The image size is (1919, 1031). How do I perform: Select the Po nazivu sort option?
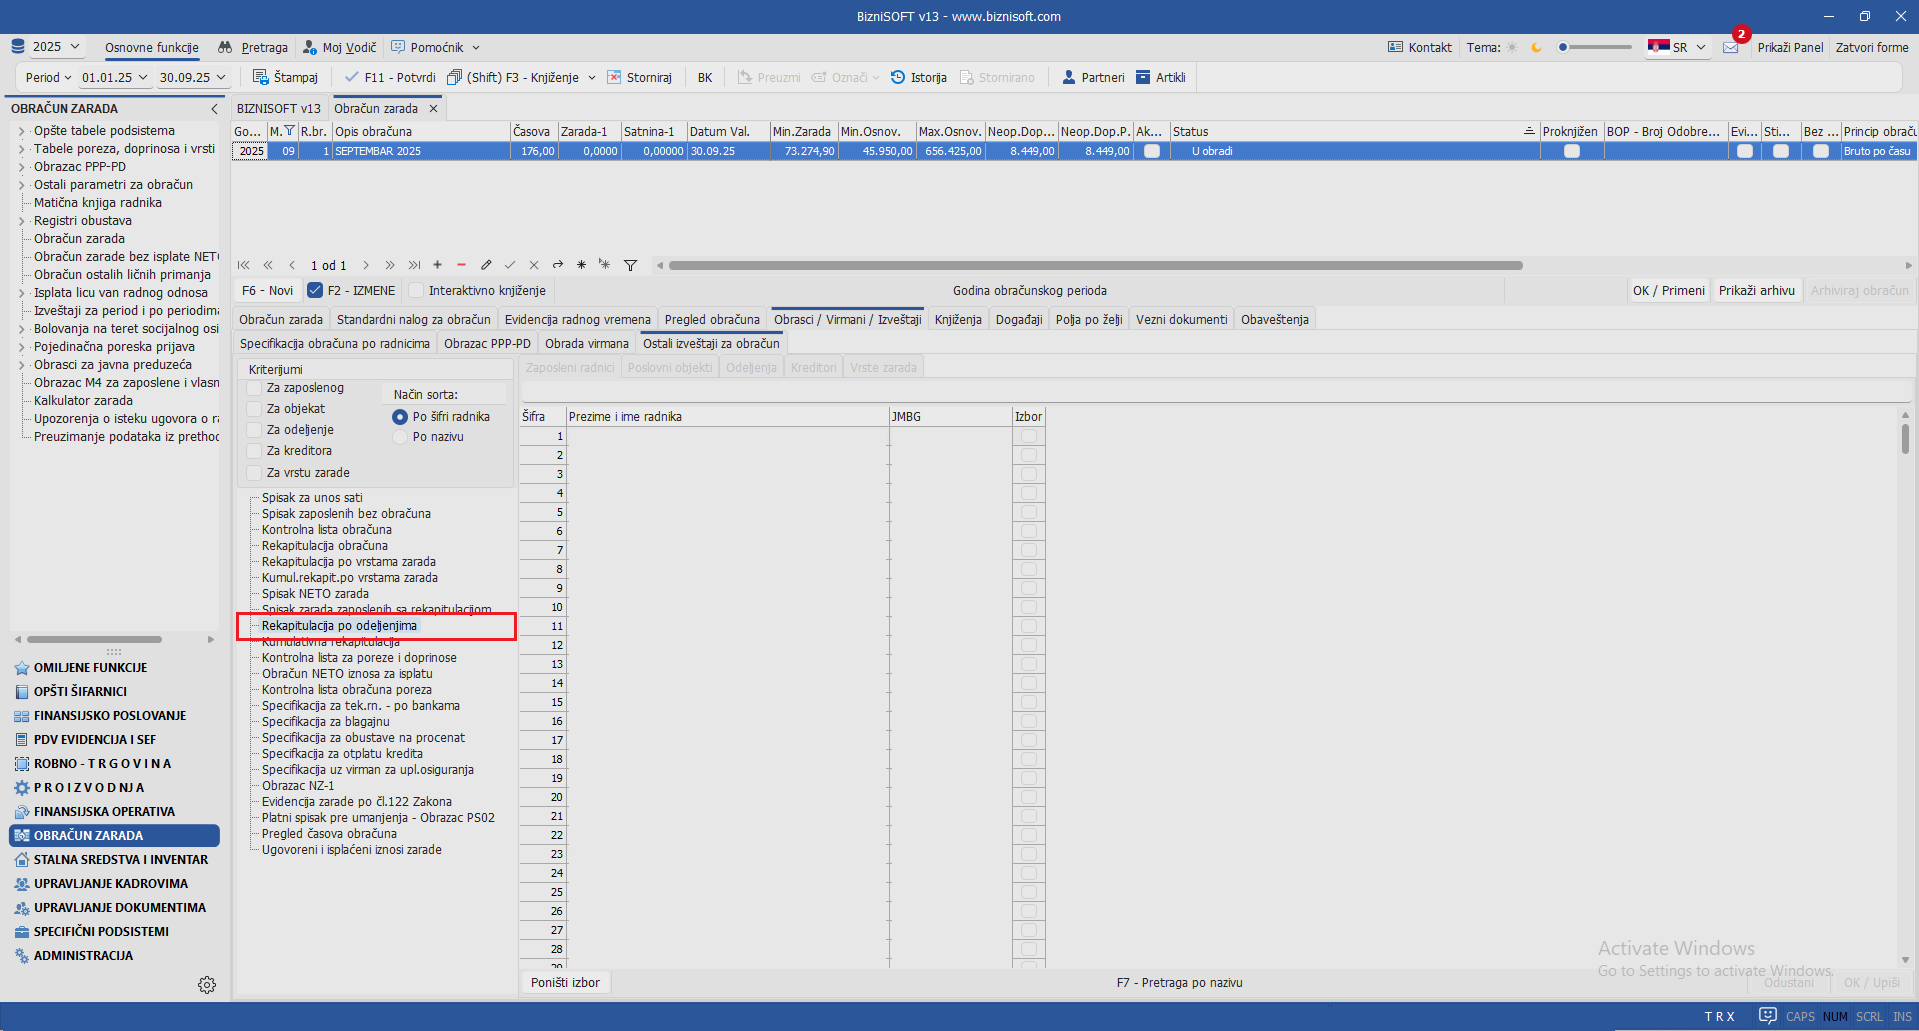(x=400, y=437)
